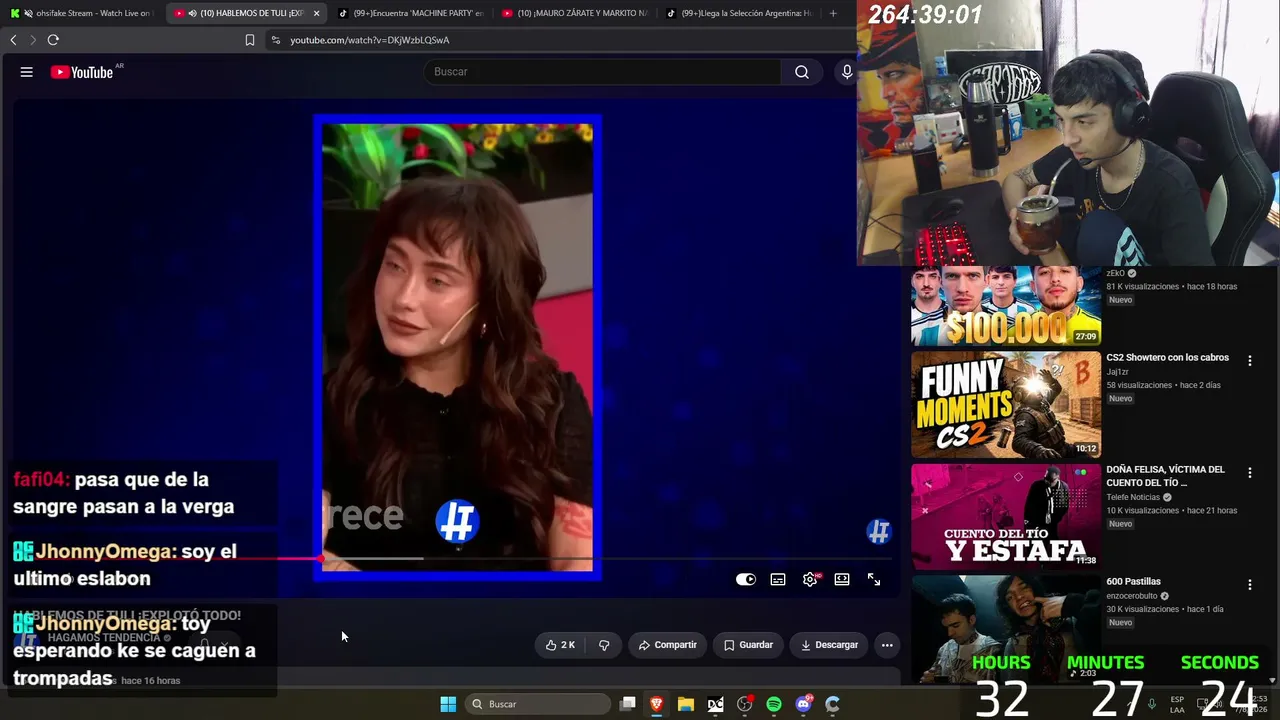
Task: Switch to Llega la Selección Argentina tab
Action: click(x=739, y=13)
